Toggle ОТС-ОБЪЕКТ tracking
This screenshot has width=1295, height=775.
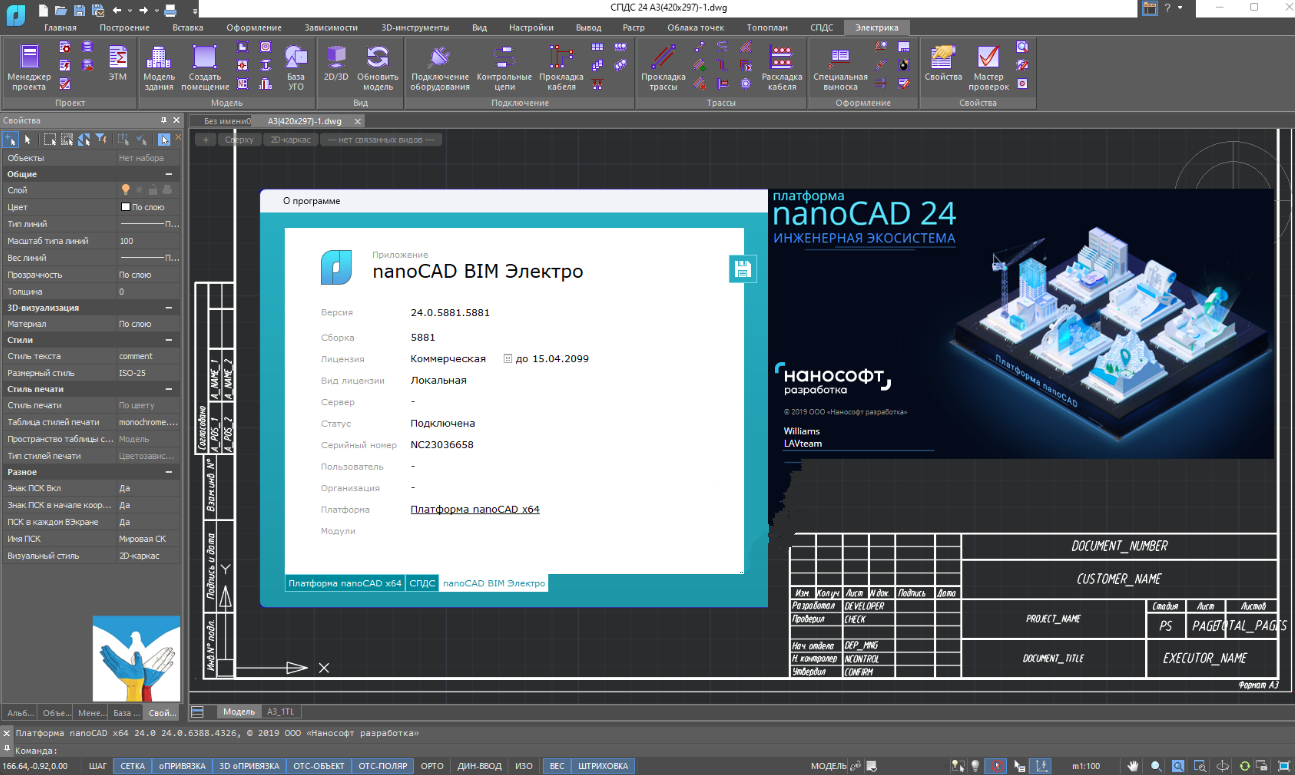[319, 766]
